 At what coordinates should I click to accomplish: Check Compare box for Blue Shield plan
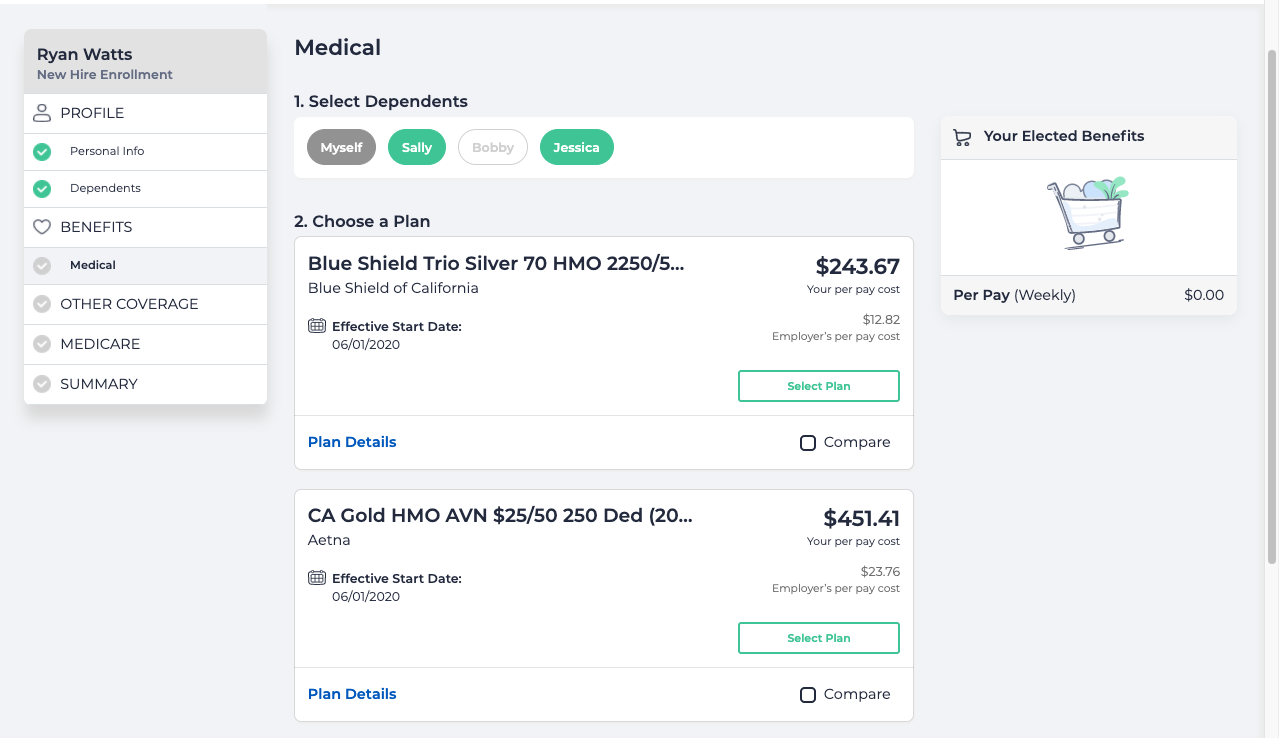coord(808,443)
